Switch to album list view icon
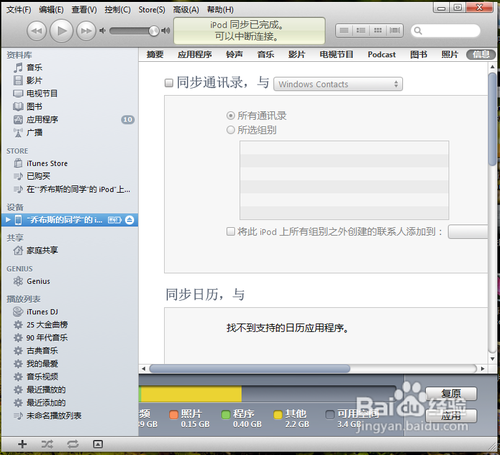 361,31
